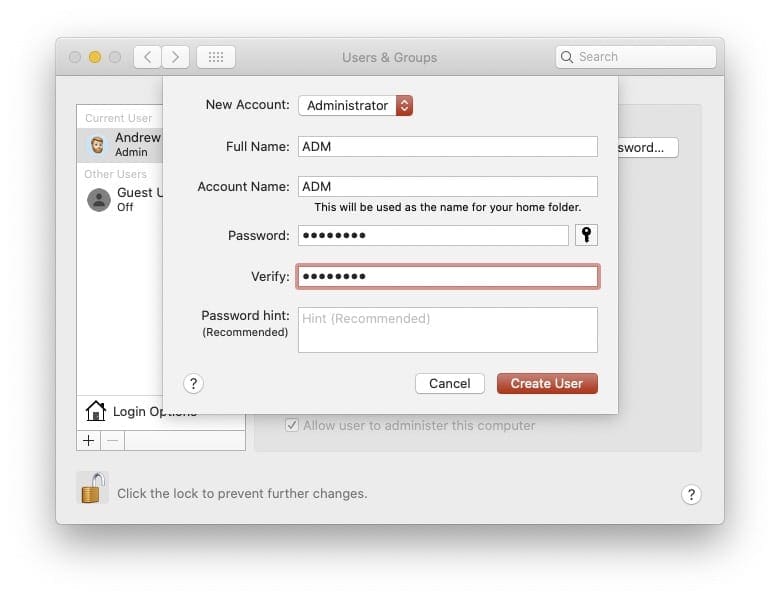
Task: Click the remove user minus button
Action: (x=113, y=441)
